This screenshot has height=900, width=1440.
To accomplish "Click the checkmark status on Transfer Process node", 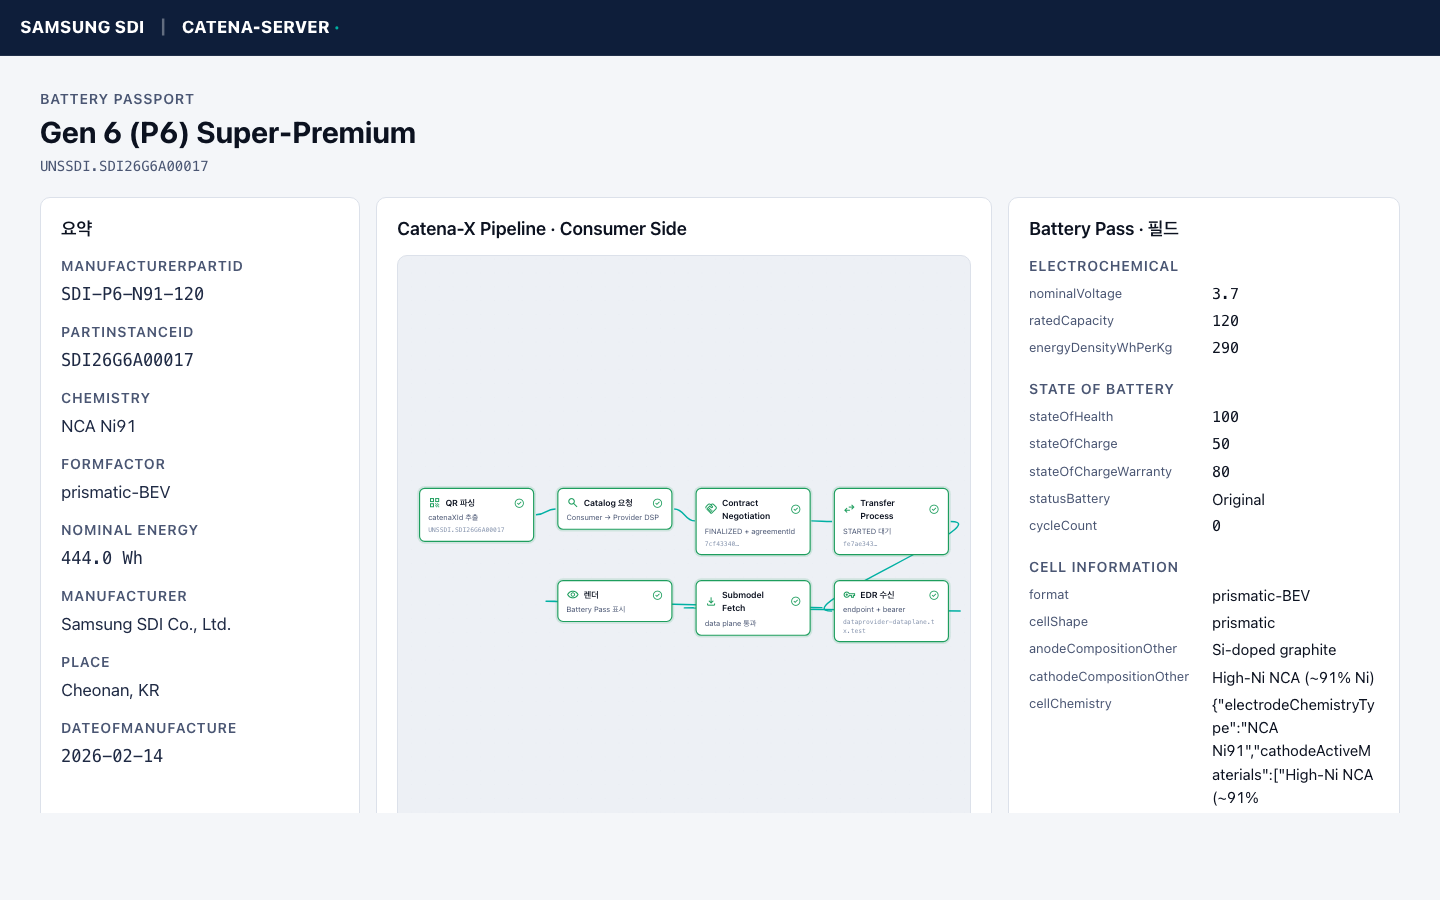I will coord(934,509).
